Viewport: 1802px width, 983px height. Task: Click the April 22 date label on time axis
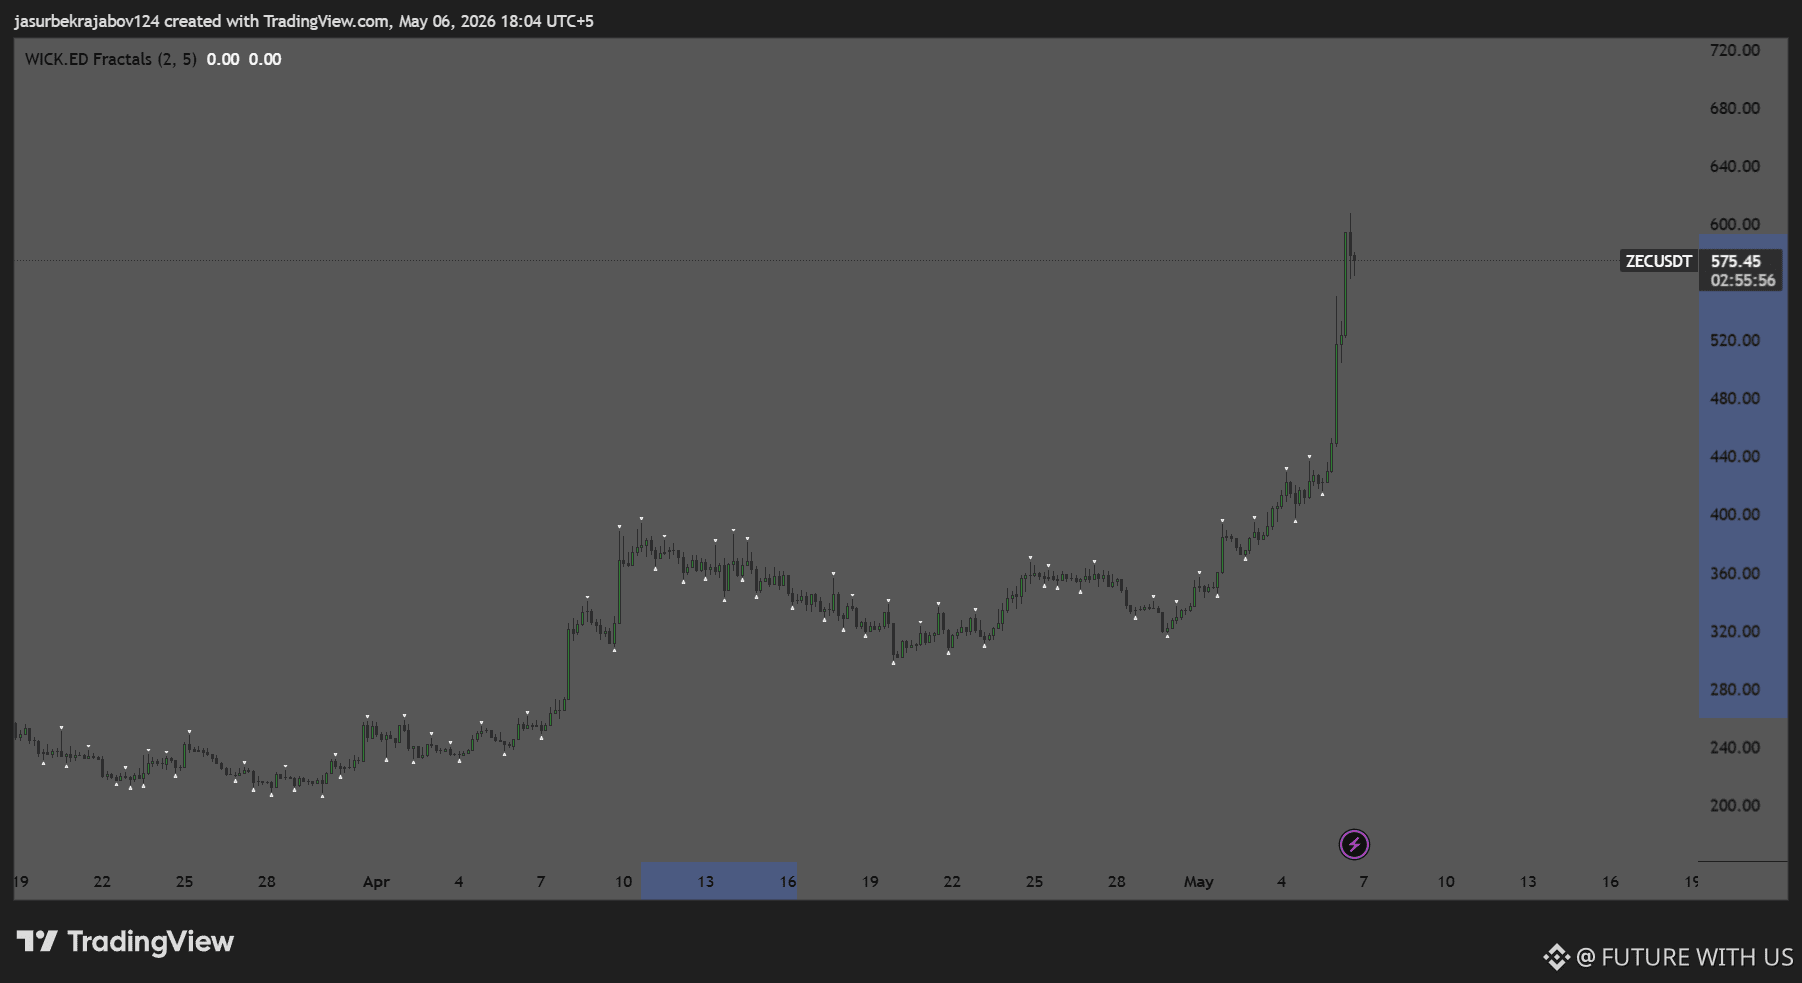tap(952, 882)
